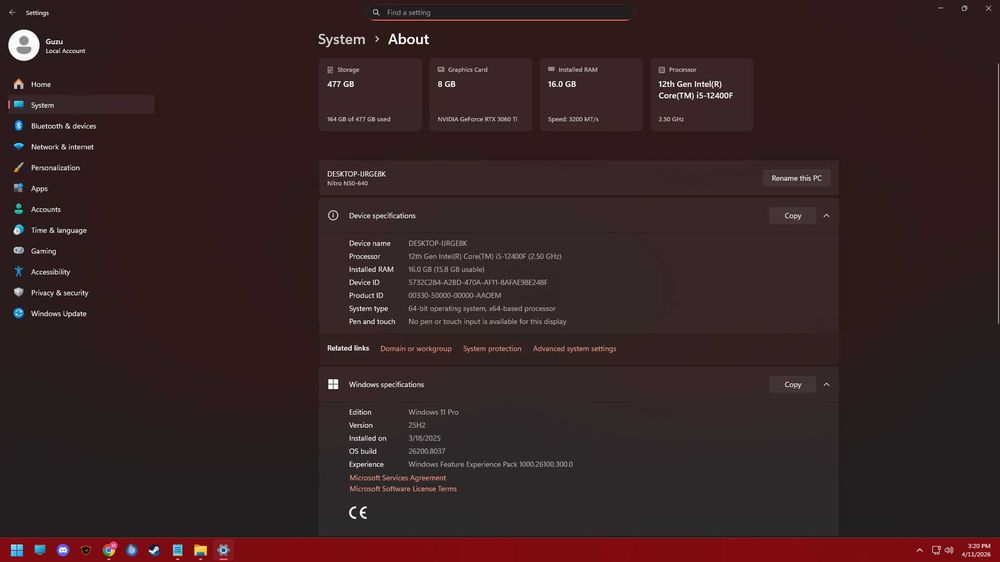Click the Device ID value 5732C284-A2BD-470A
This screenshot has width=1000, height=562.
pyautogui.click(x=478, y=282)
